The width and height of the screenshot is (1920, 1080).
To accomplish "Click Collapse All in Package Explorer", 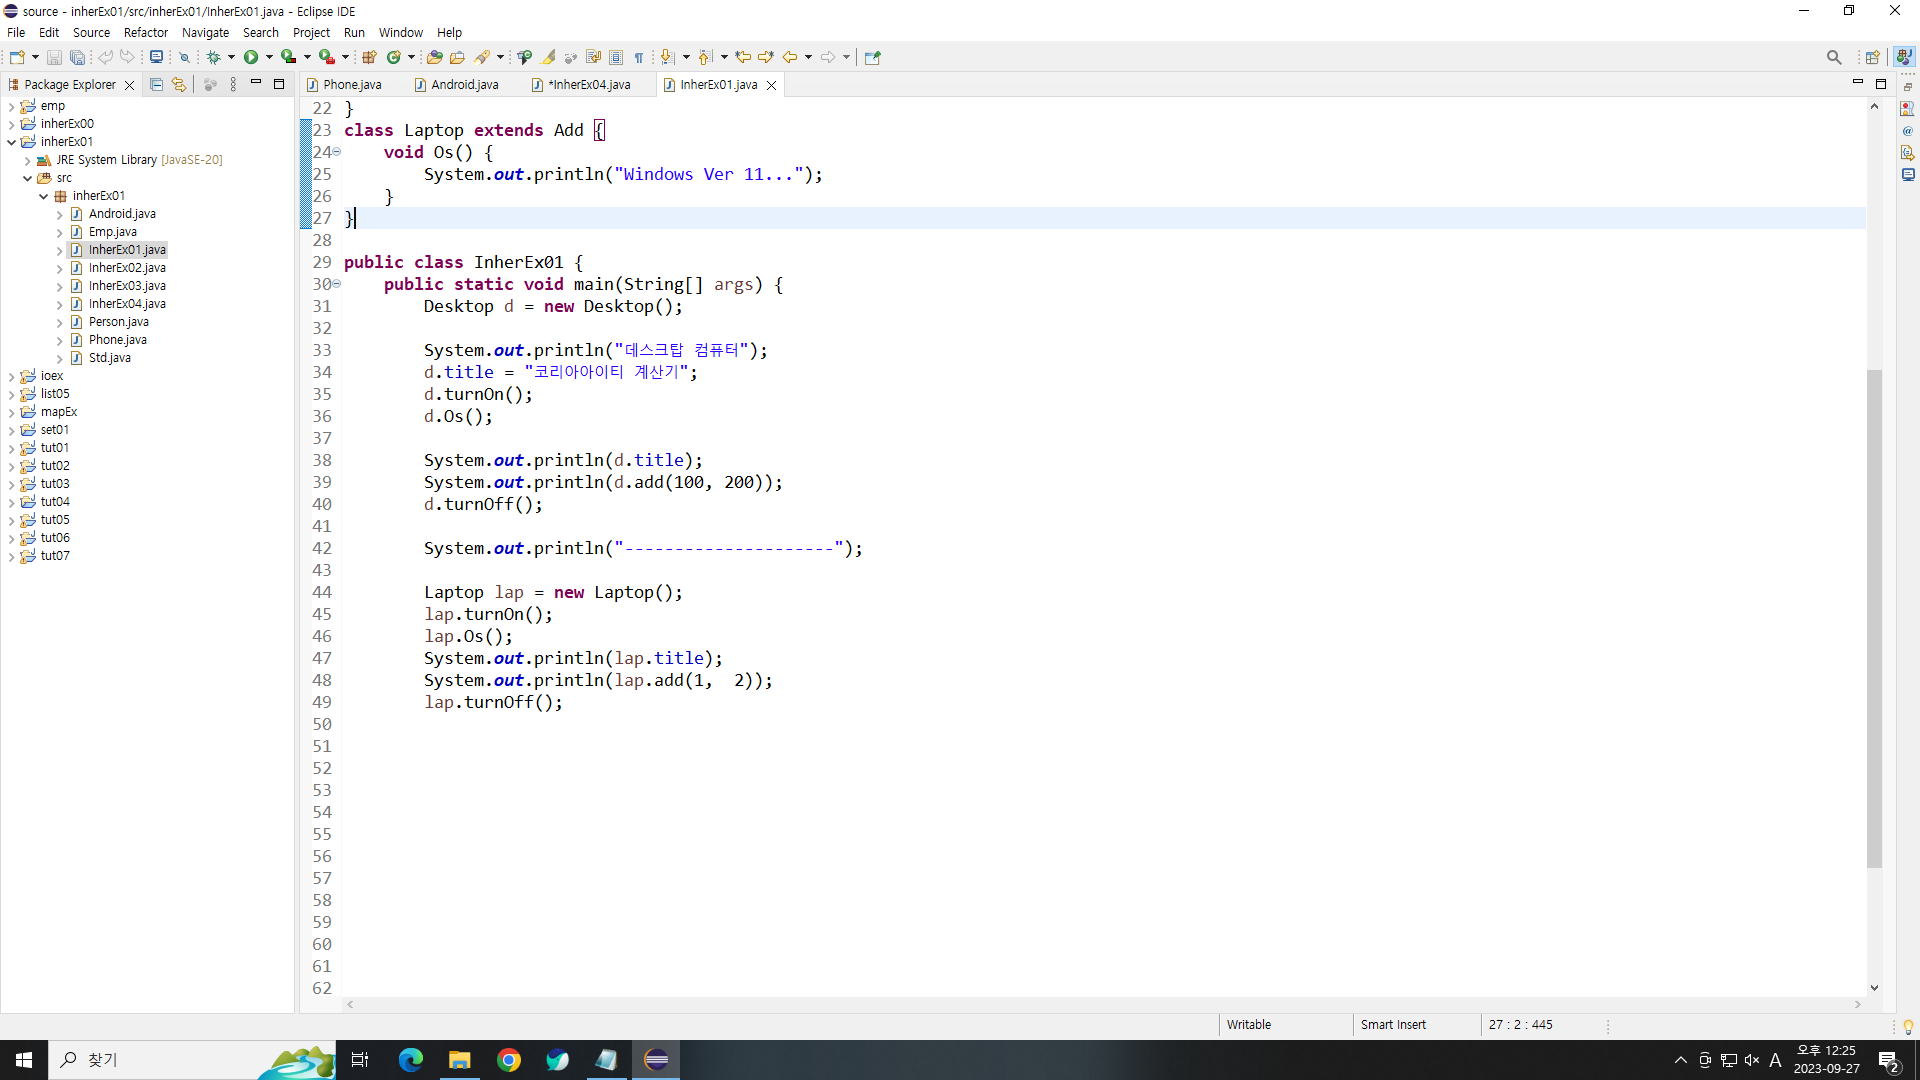I will point(156,85).
